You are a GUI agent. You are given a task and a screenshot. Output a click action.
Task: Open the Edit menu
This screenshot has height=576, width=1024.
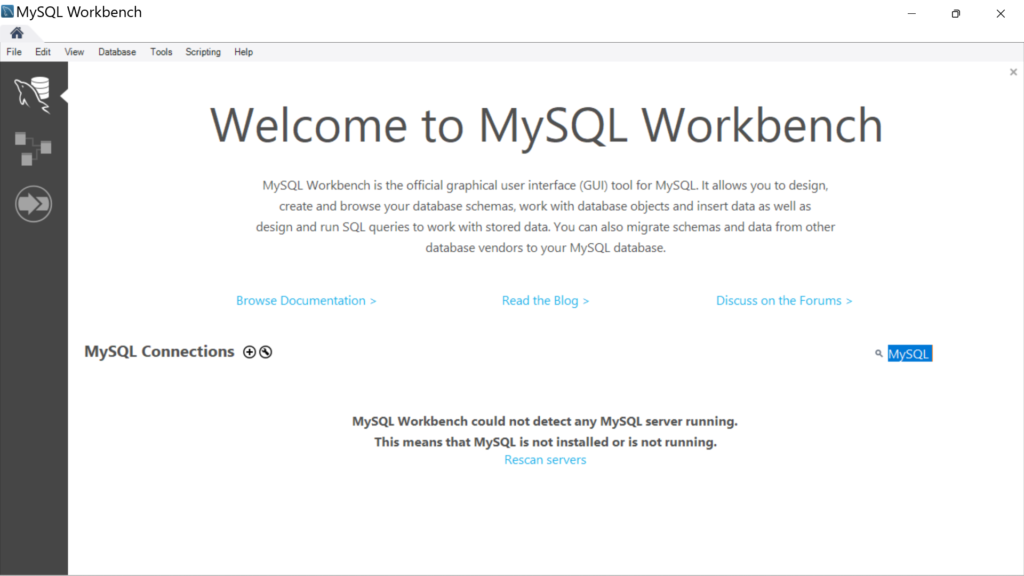click(x=42, y=52)
